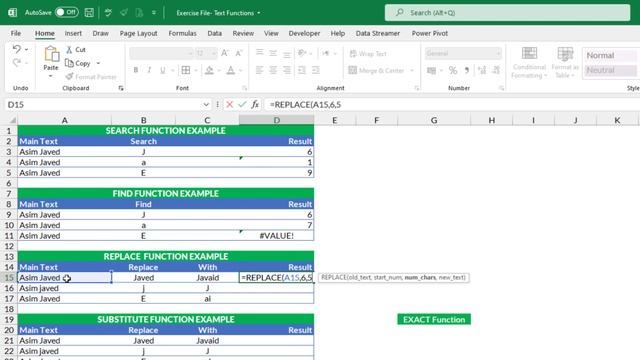Toggle Bold formatting
This screenshot has width=640, height=360.
click(x=136, y=70)
